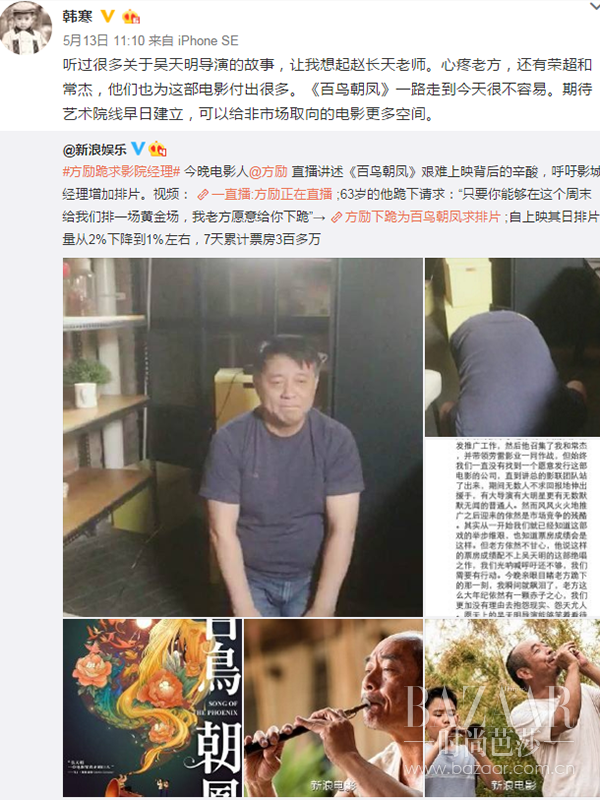This screenshot has width=600, height=800.
Task: Open the thumbnail of old man playing suona
Action: pos(333,708)
